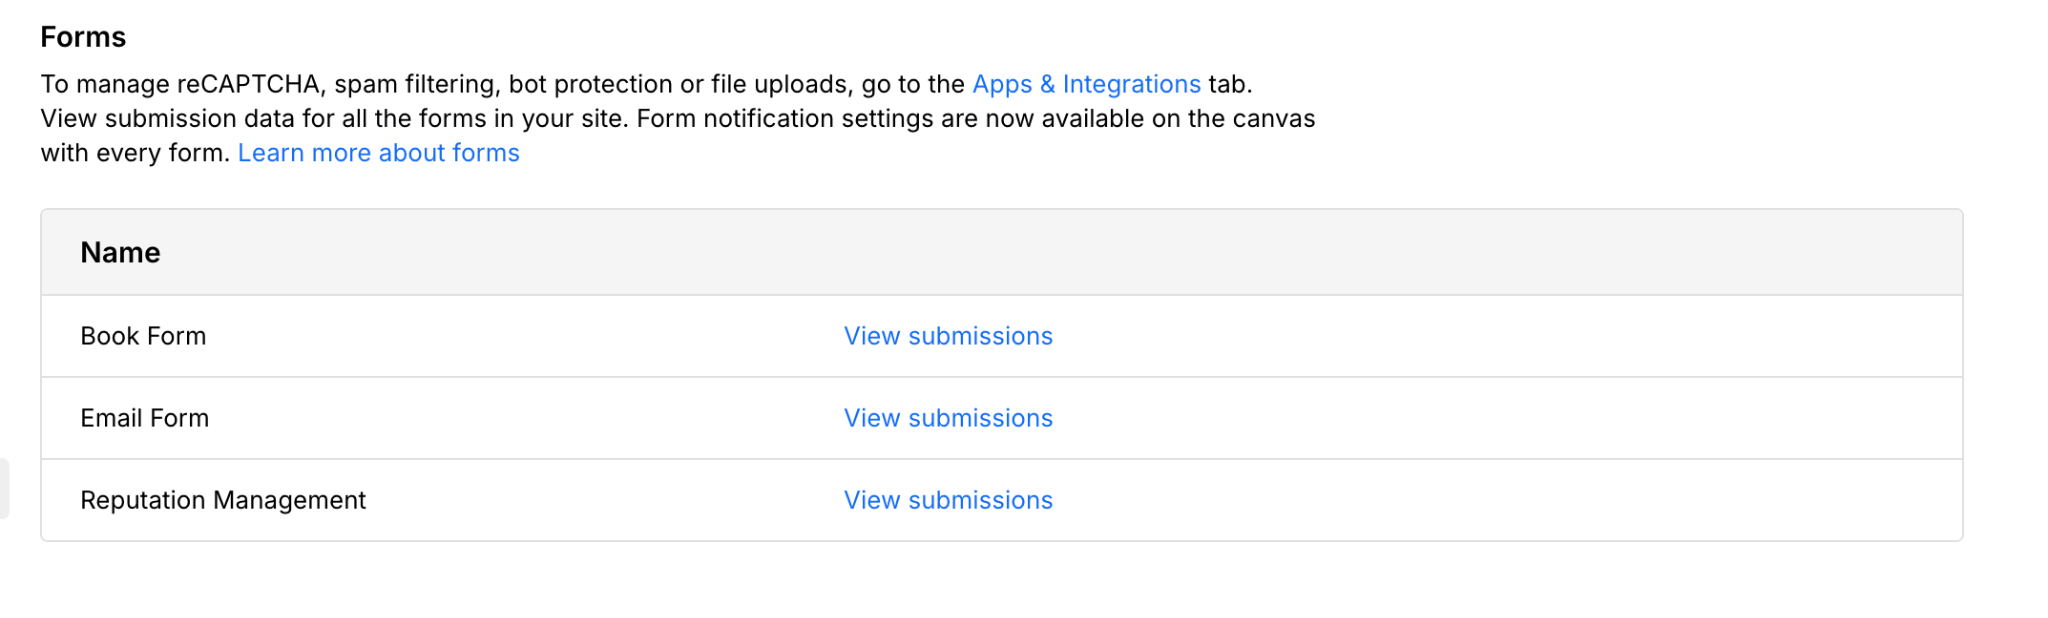Click the 'To manage reCAPTCHA' description line
Image resolution: width=2048 pixels, height=618 pixels.
coord(180,84)
